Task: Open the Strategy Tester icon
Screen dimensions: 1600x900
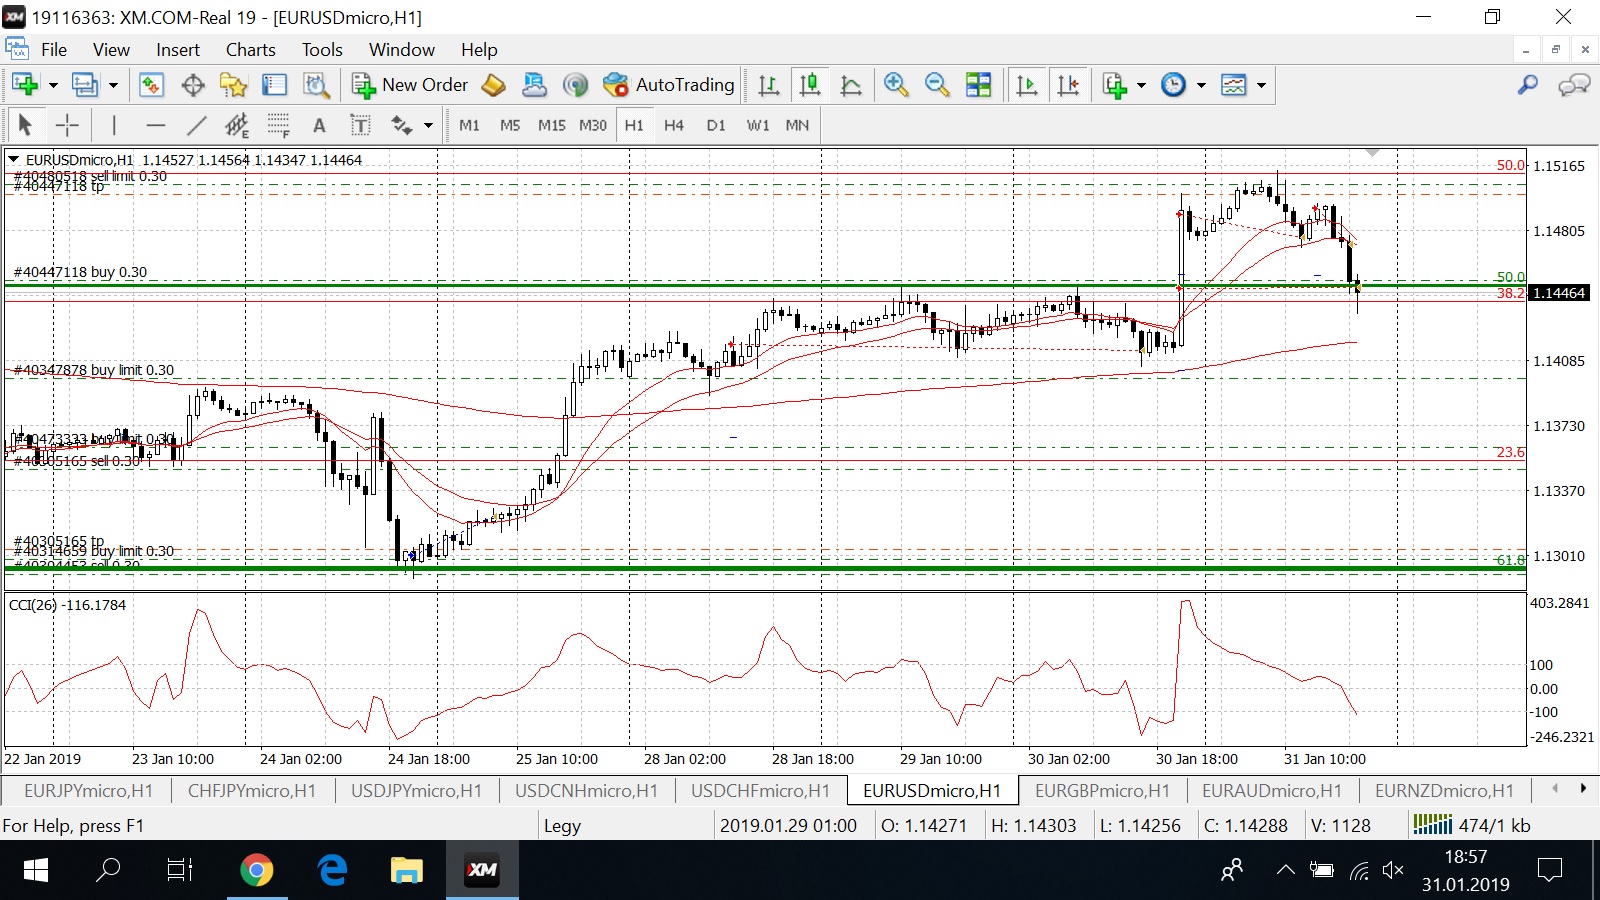Action: point(316,85)
